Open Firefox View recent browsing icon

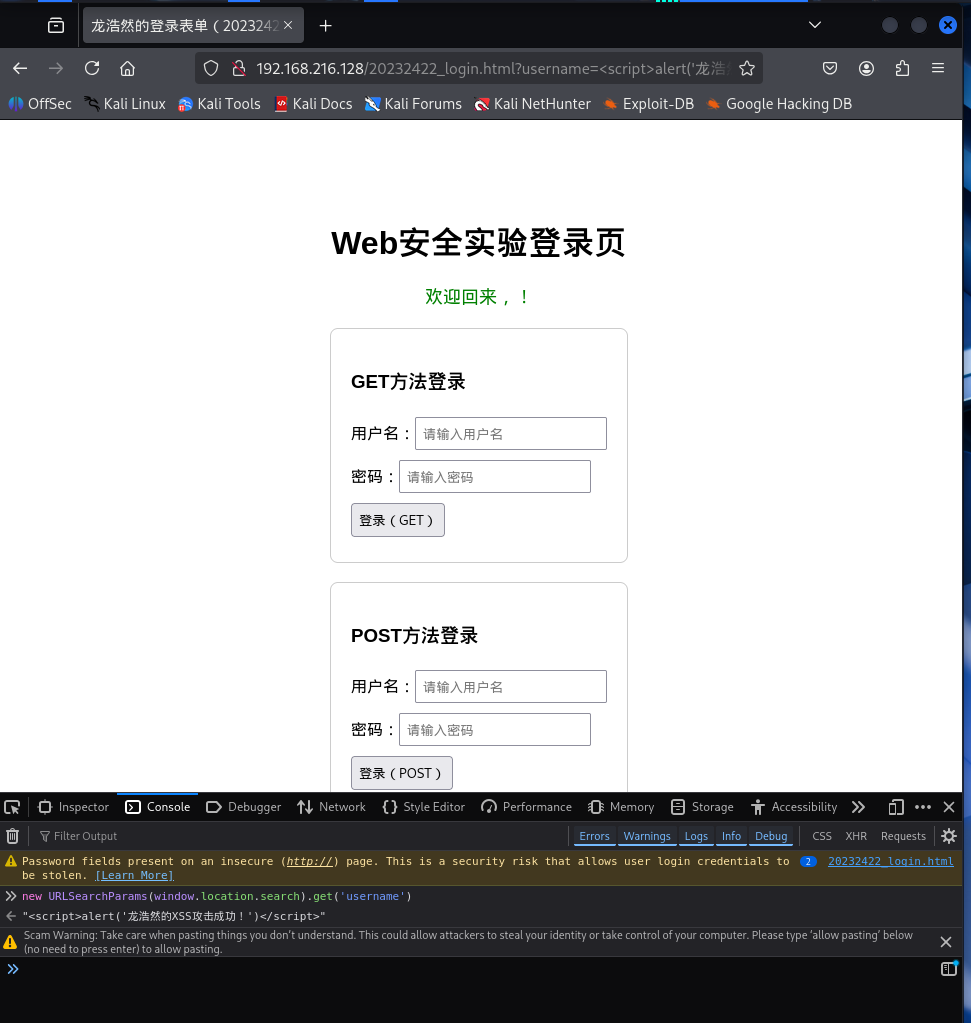point(56,25)
